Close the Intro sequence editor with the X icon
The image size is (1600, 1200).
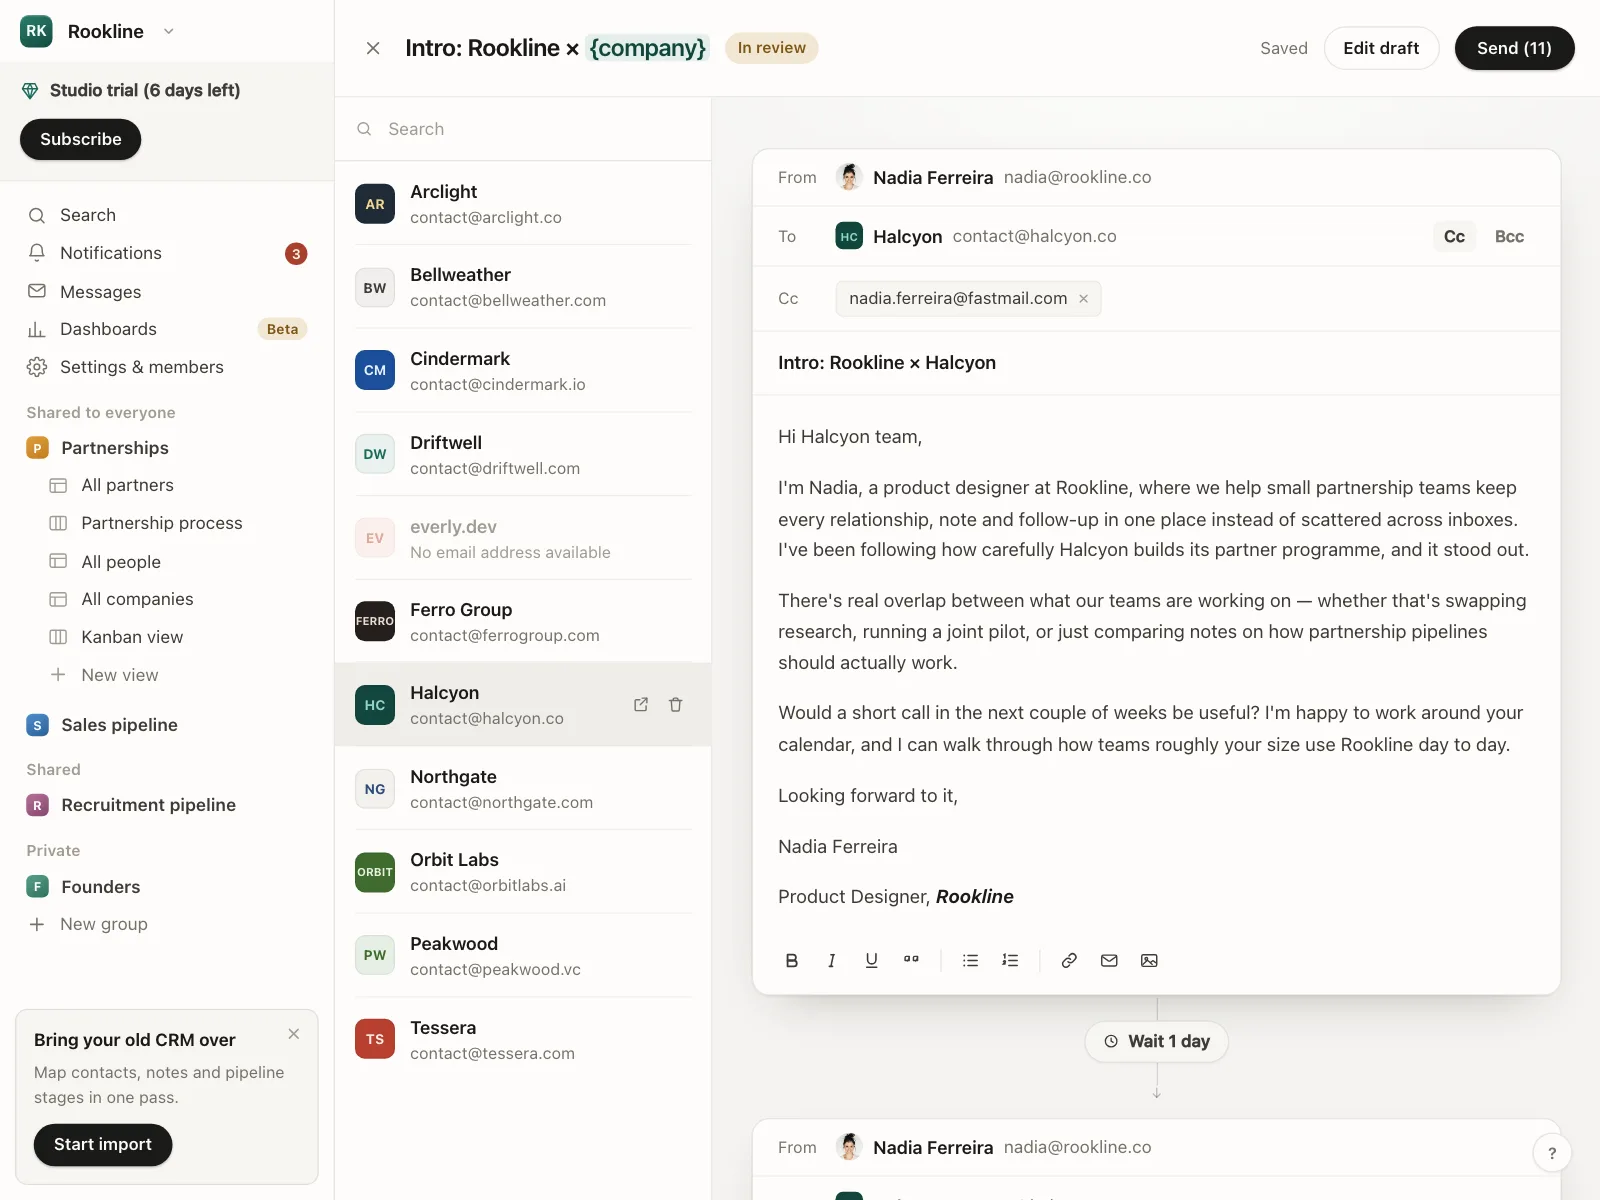coord(373,48)
